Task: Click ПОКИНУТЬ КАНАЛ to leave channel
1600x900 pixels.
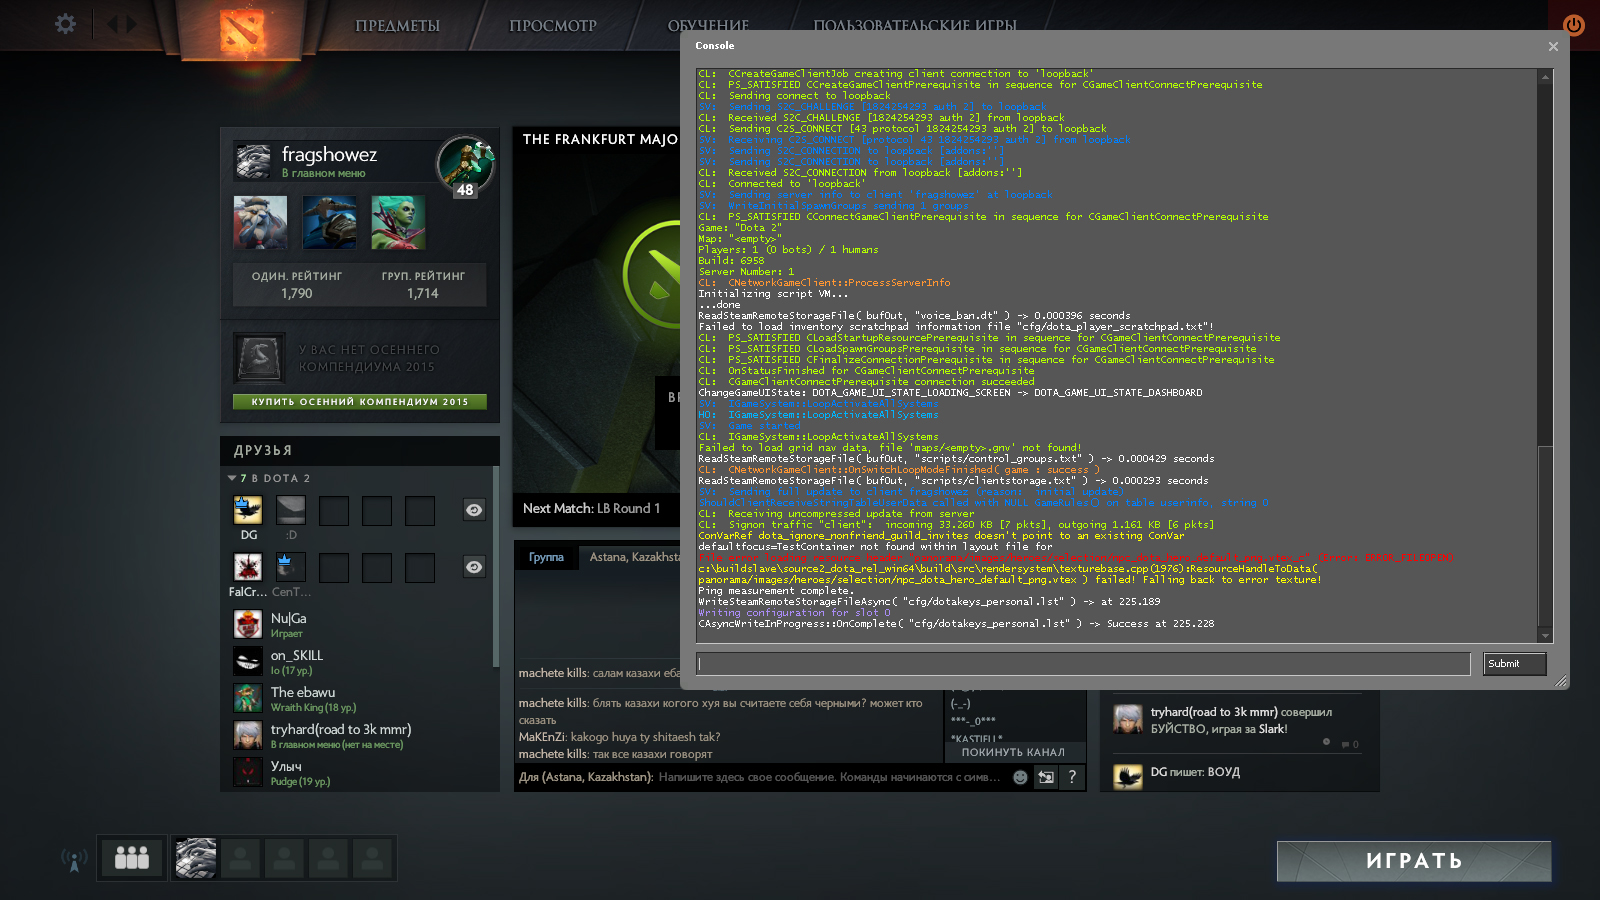Action: (x=1013, y=752)
